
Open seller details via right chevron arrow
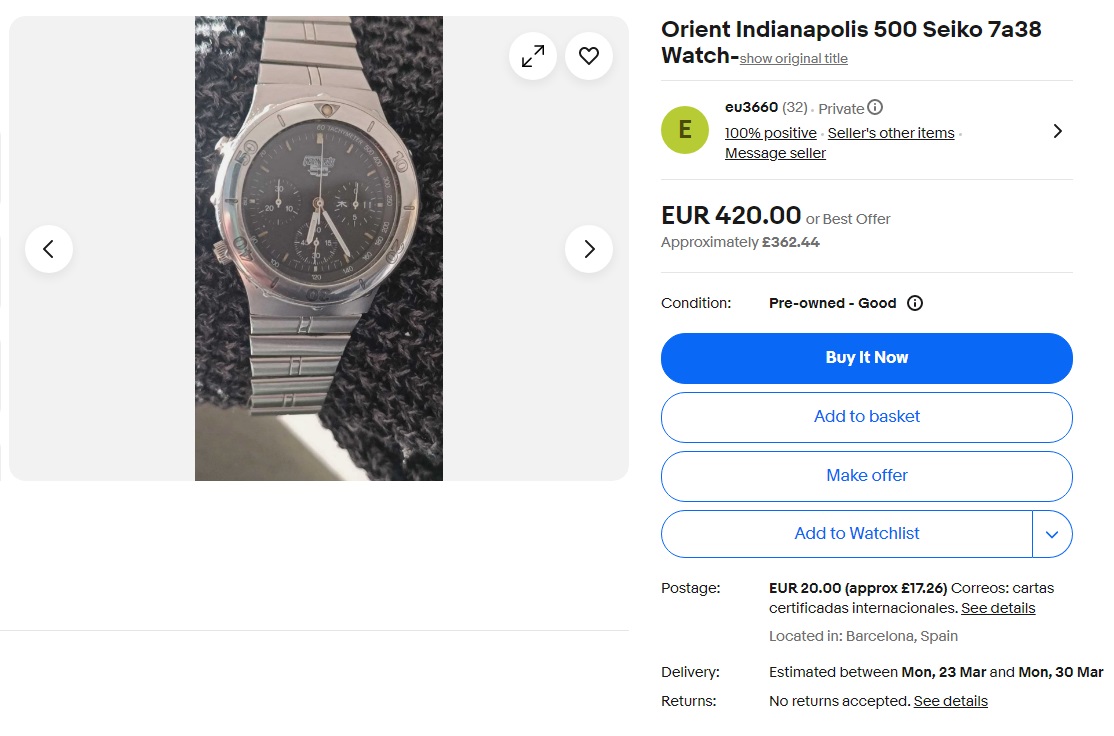coord(1057,130)
